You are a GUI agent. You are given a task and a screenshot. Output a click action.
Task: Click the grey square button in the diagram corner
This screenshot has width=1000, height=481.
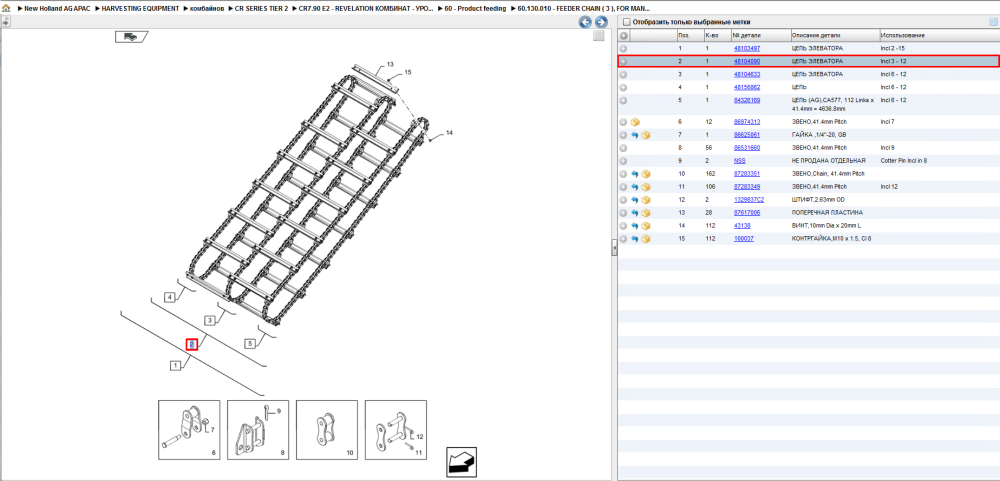(x=598, y=36)
